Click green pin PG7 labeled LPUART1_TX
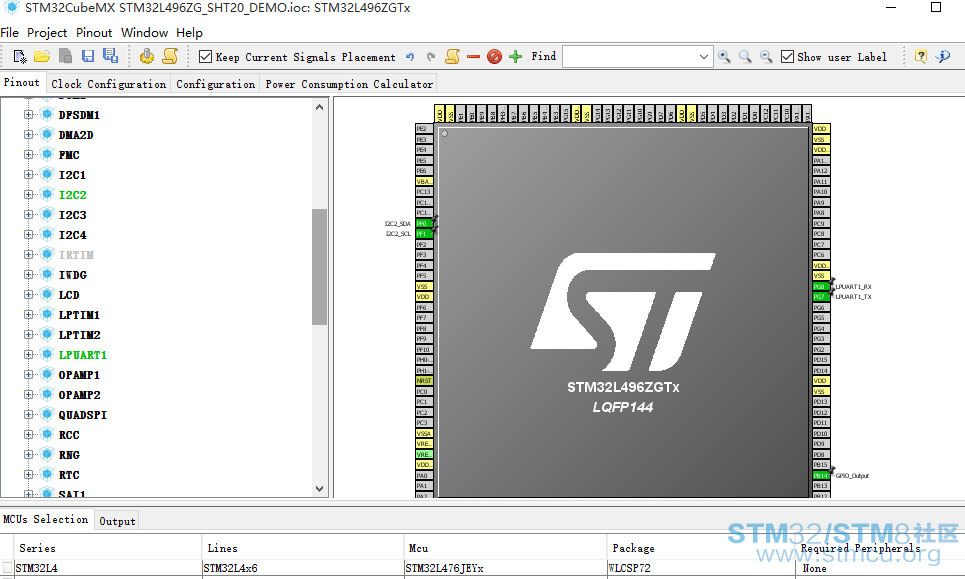The width and height of the screenshot is (965, 579). pyautogui.click(x=821, y=297)
